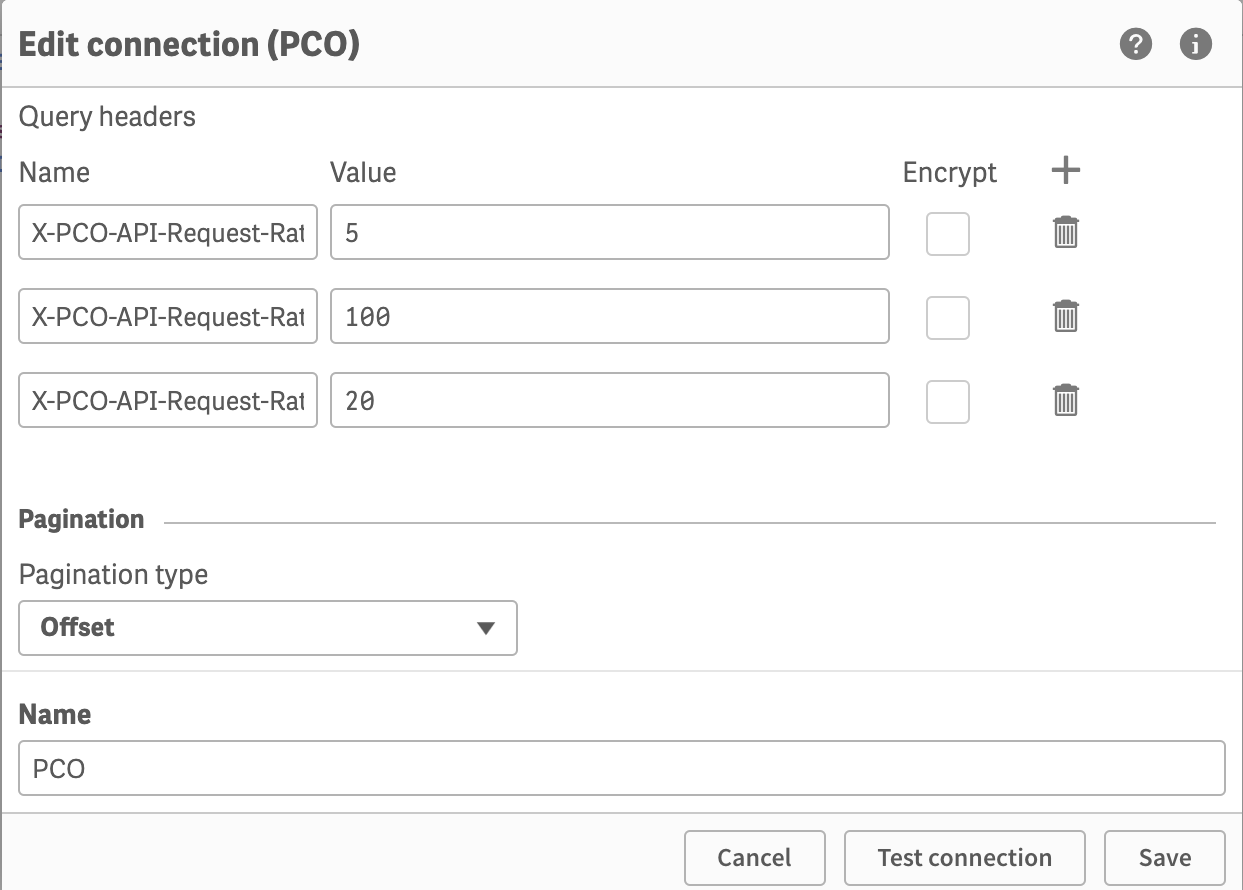Edit the header name field beside value 100
The height and width of the screenshot is (890, 1243).
point(168,316)
